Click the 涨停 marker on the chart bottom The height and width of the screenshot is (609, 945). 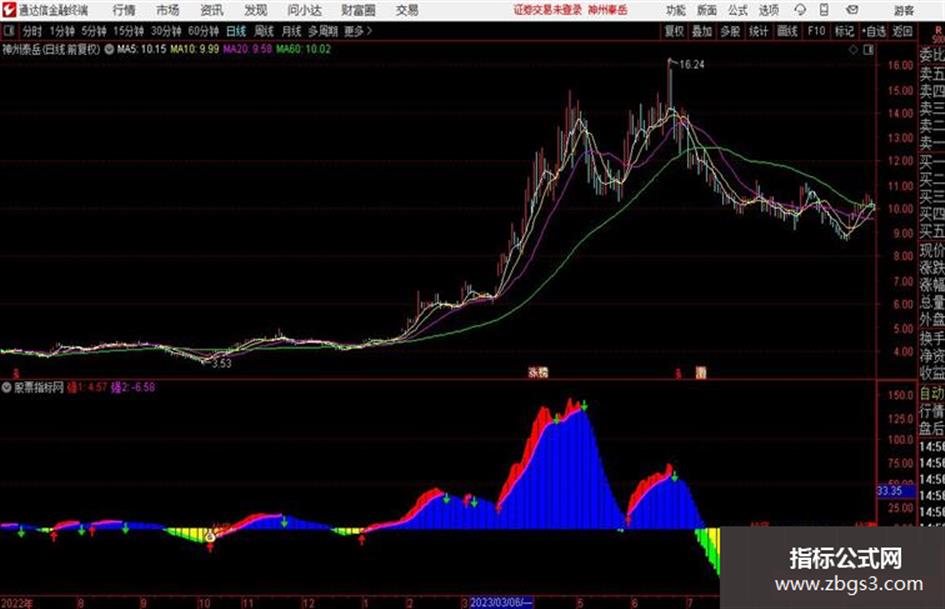pos(538,373)
